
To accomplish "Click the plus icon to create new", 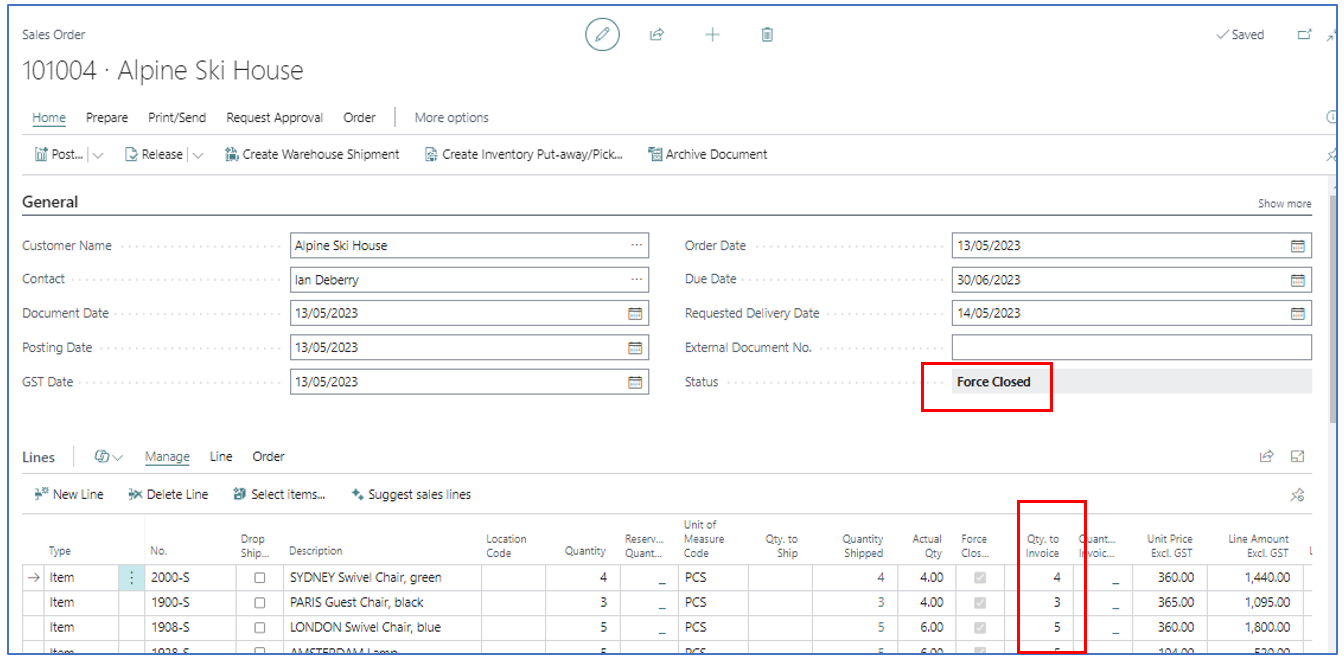I will point(712,35).
